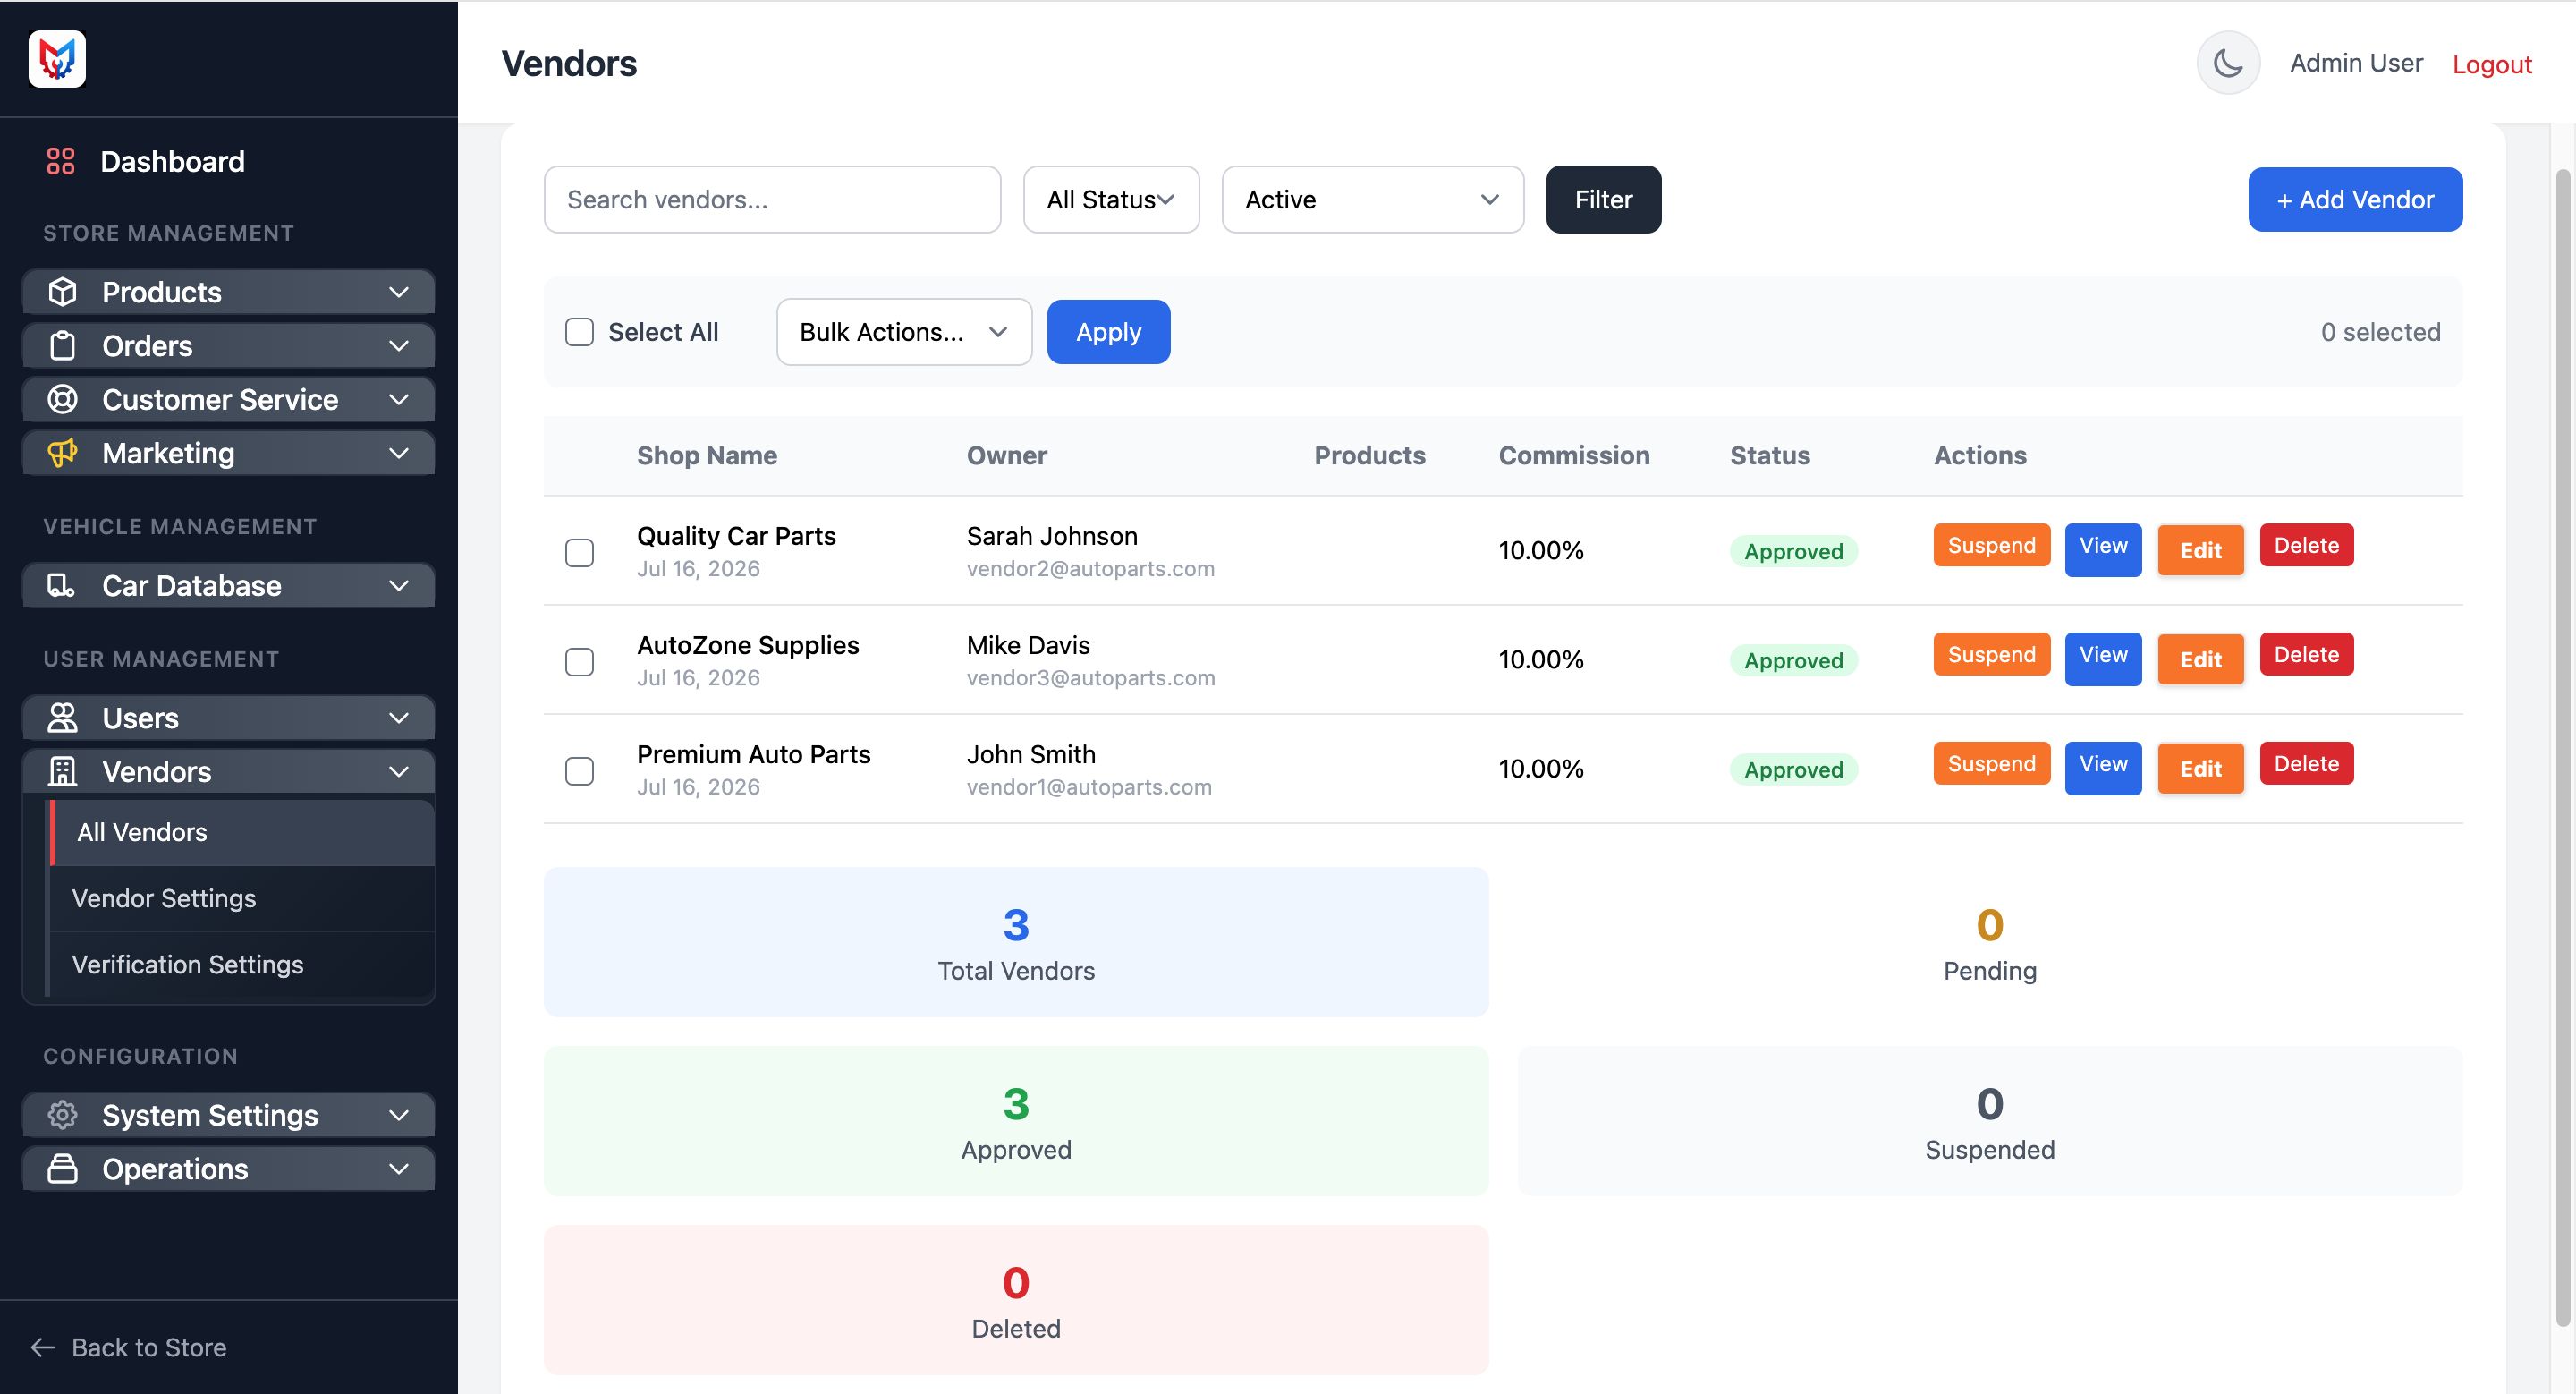Tick the Premium Auto Parts row checkbox

pos(579,771)
